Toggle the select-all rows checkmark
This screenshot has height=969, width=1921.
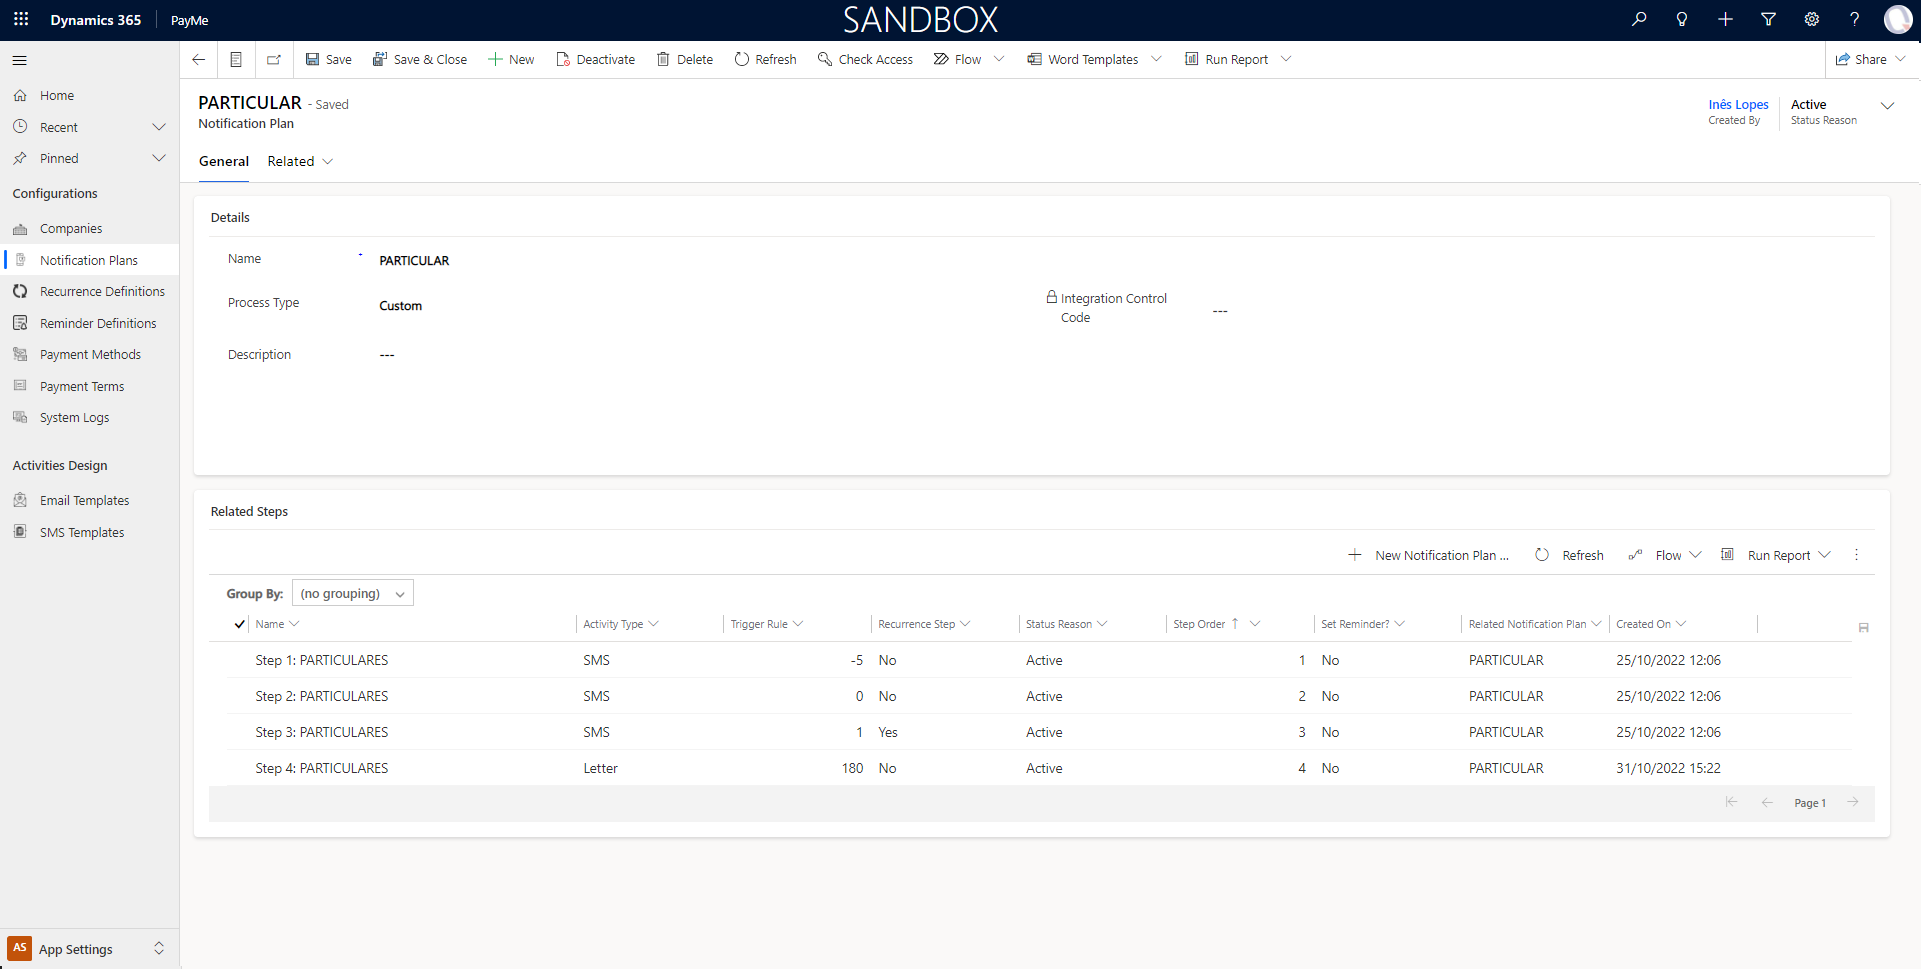239,624
